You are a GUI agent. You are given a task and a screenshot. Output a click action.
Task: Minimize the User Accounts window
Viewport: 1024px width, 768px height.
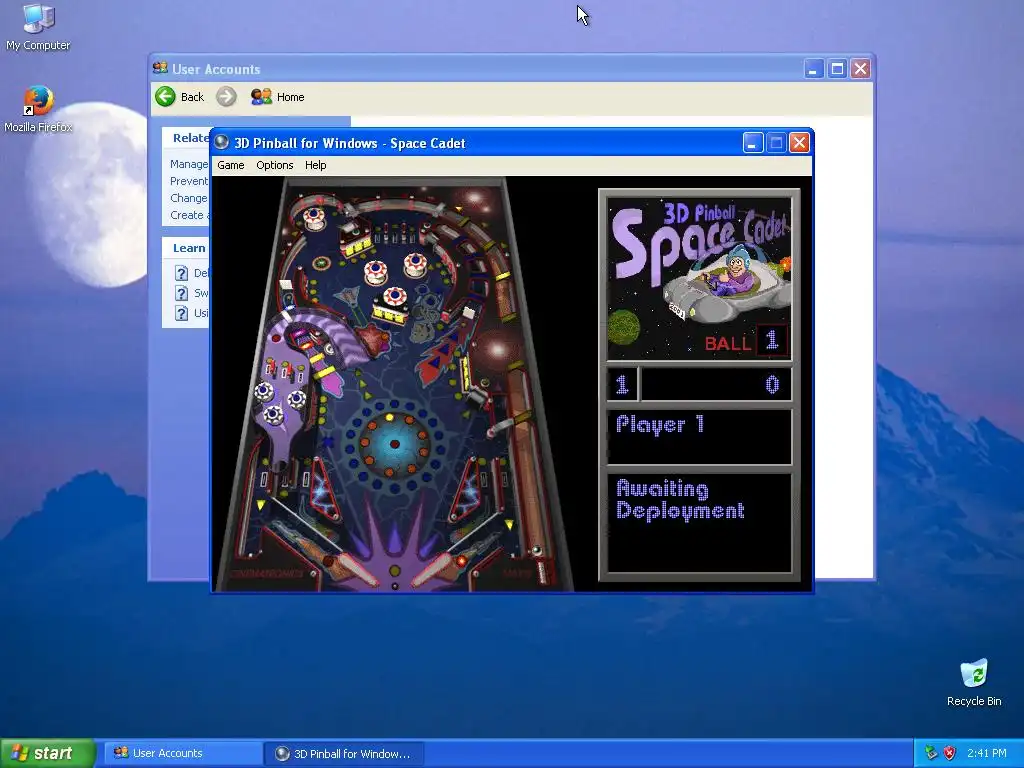tap(813, 68)
